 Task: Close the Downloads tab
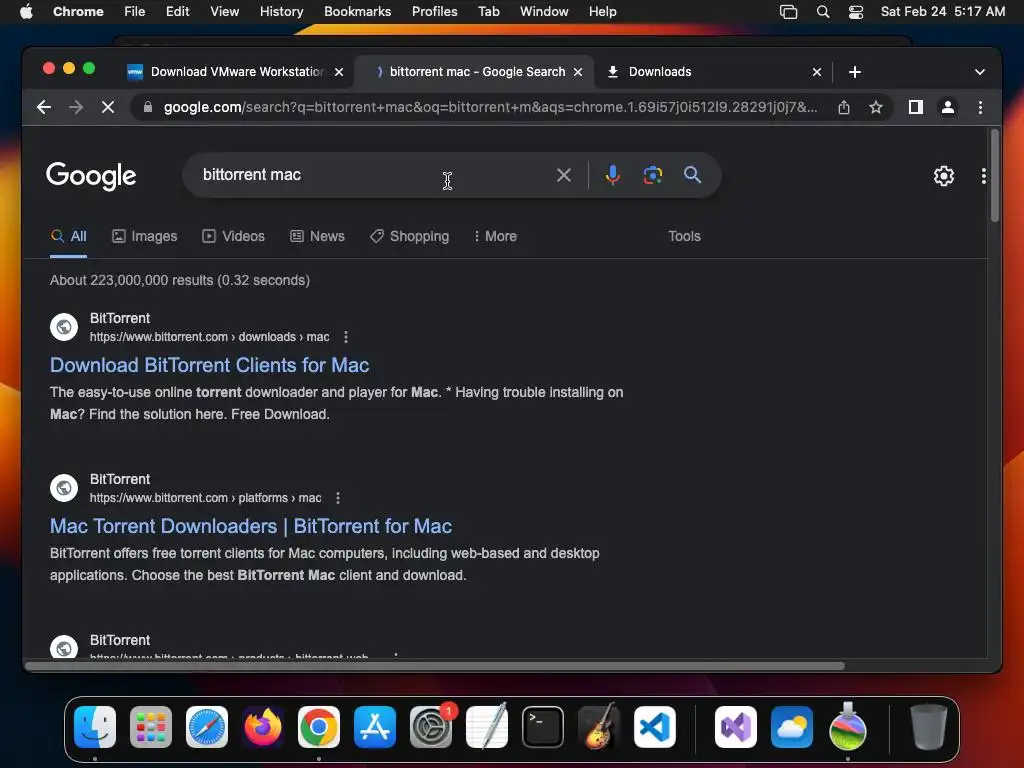coord(816,72)
